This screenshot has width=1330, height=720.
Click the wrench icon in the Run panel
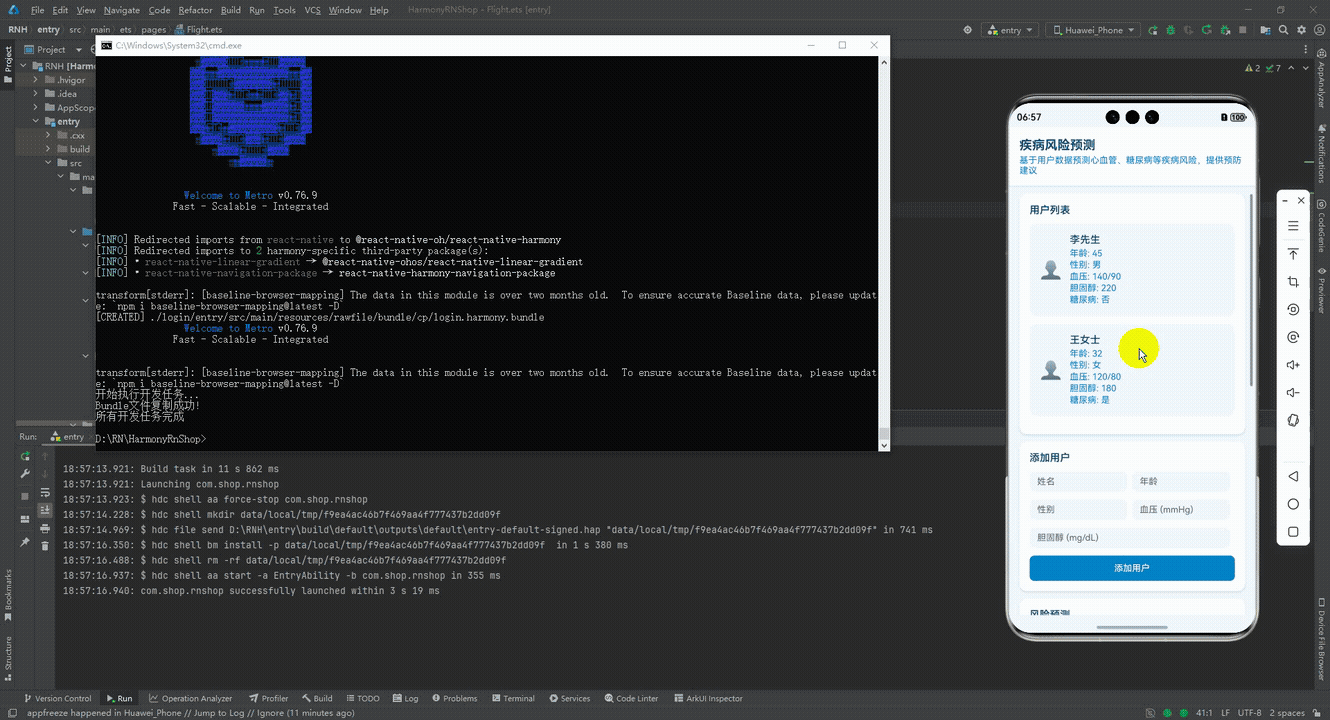pos(26,474)
